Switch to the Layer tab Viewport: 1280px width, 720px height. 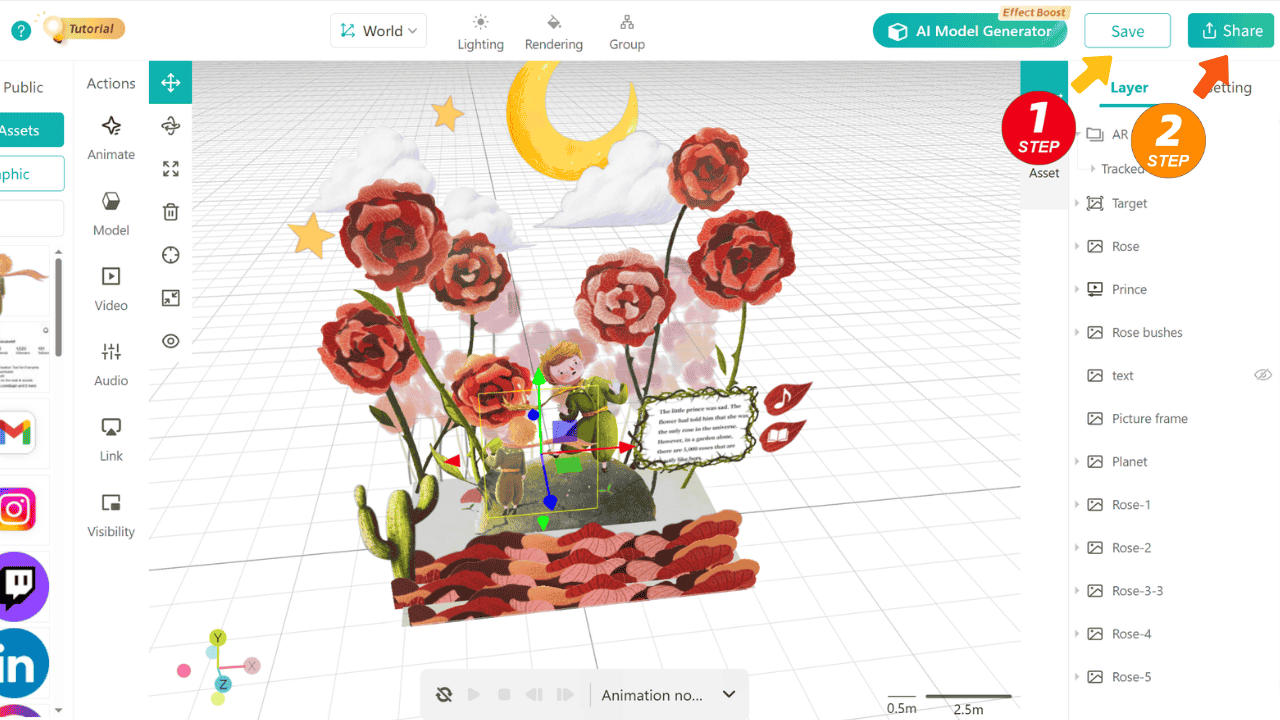[1129, 88]
